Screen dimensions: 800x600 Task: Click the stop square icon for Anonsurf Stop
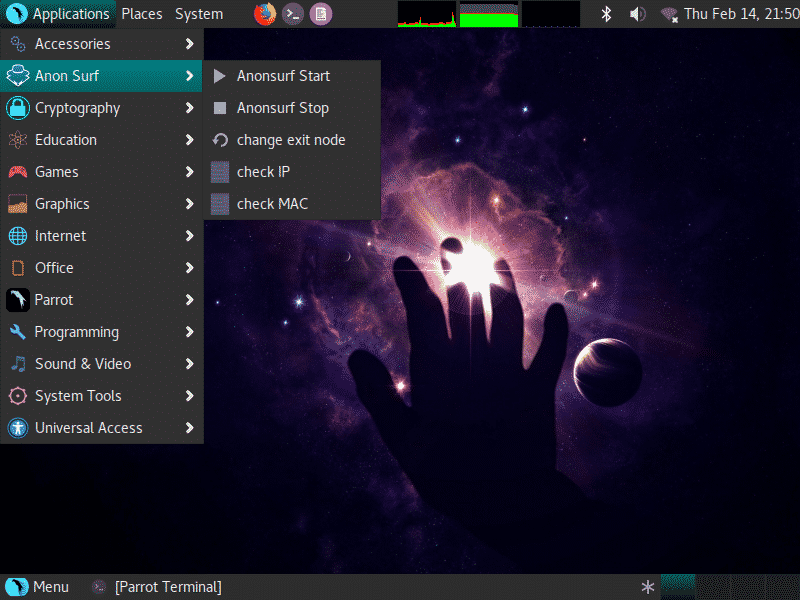(220, 108)
